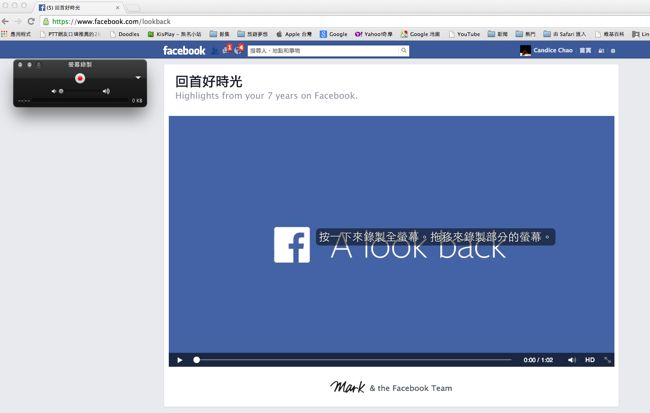Toggle HD video quality

coord(590,359)
